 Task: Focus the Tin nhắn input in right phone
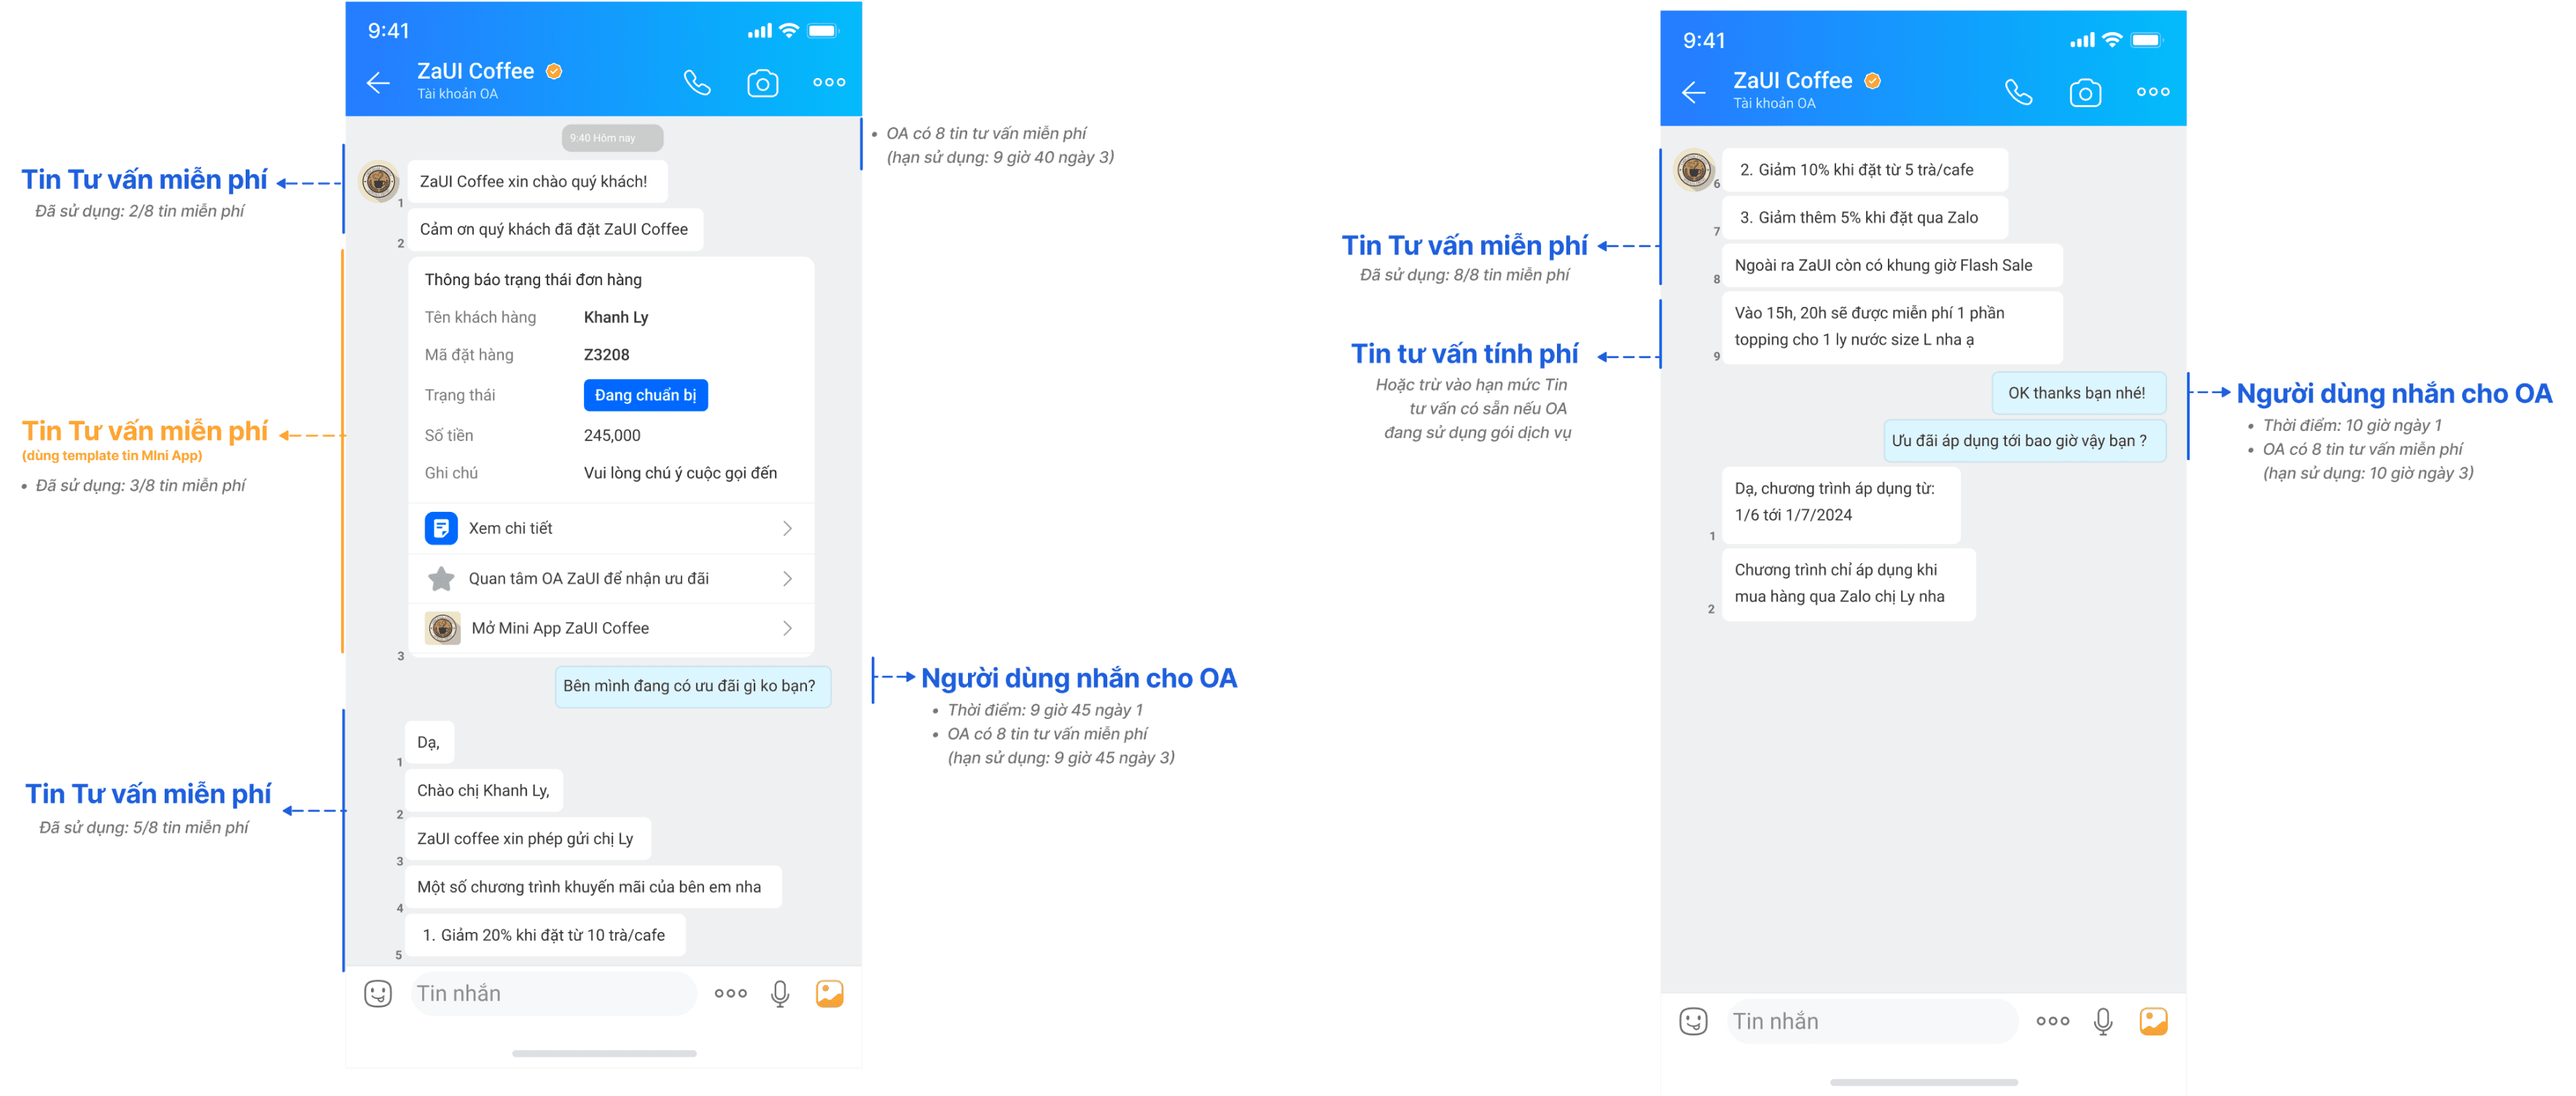1871,1021
